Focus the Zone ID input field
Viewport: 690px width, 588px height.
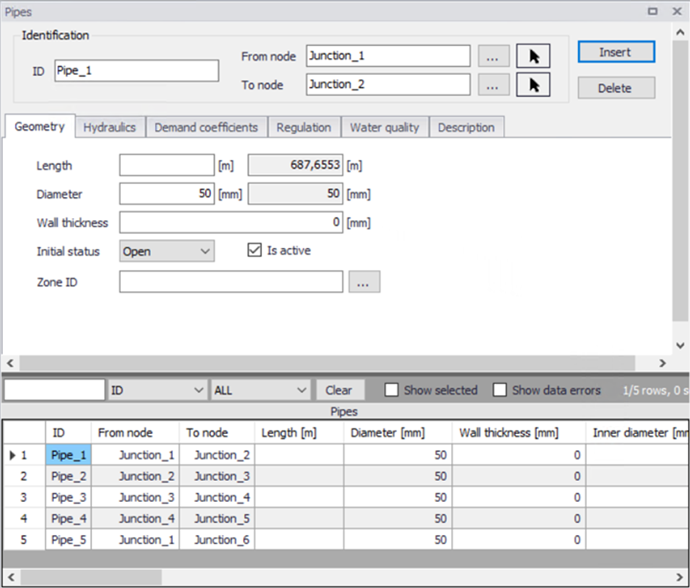[231, 282]
